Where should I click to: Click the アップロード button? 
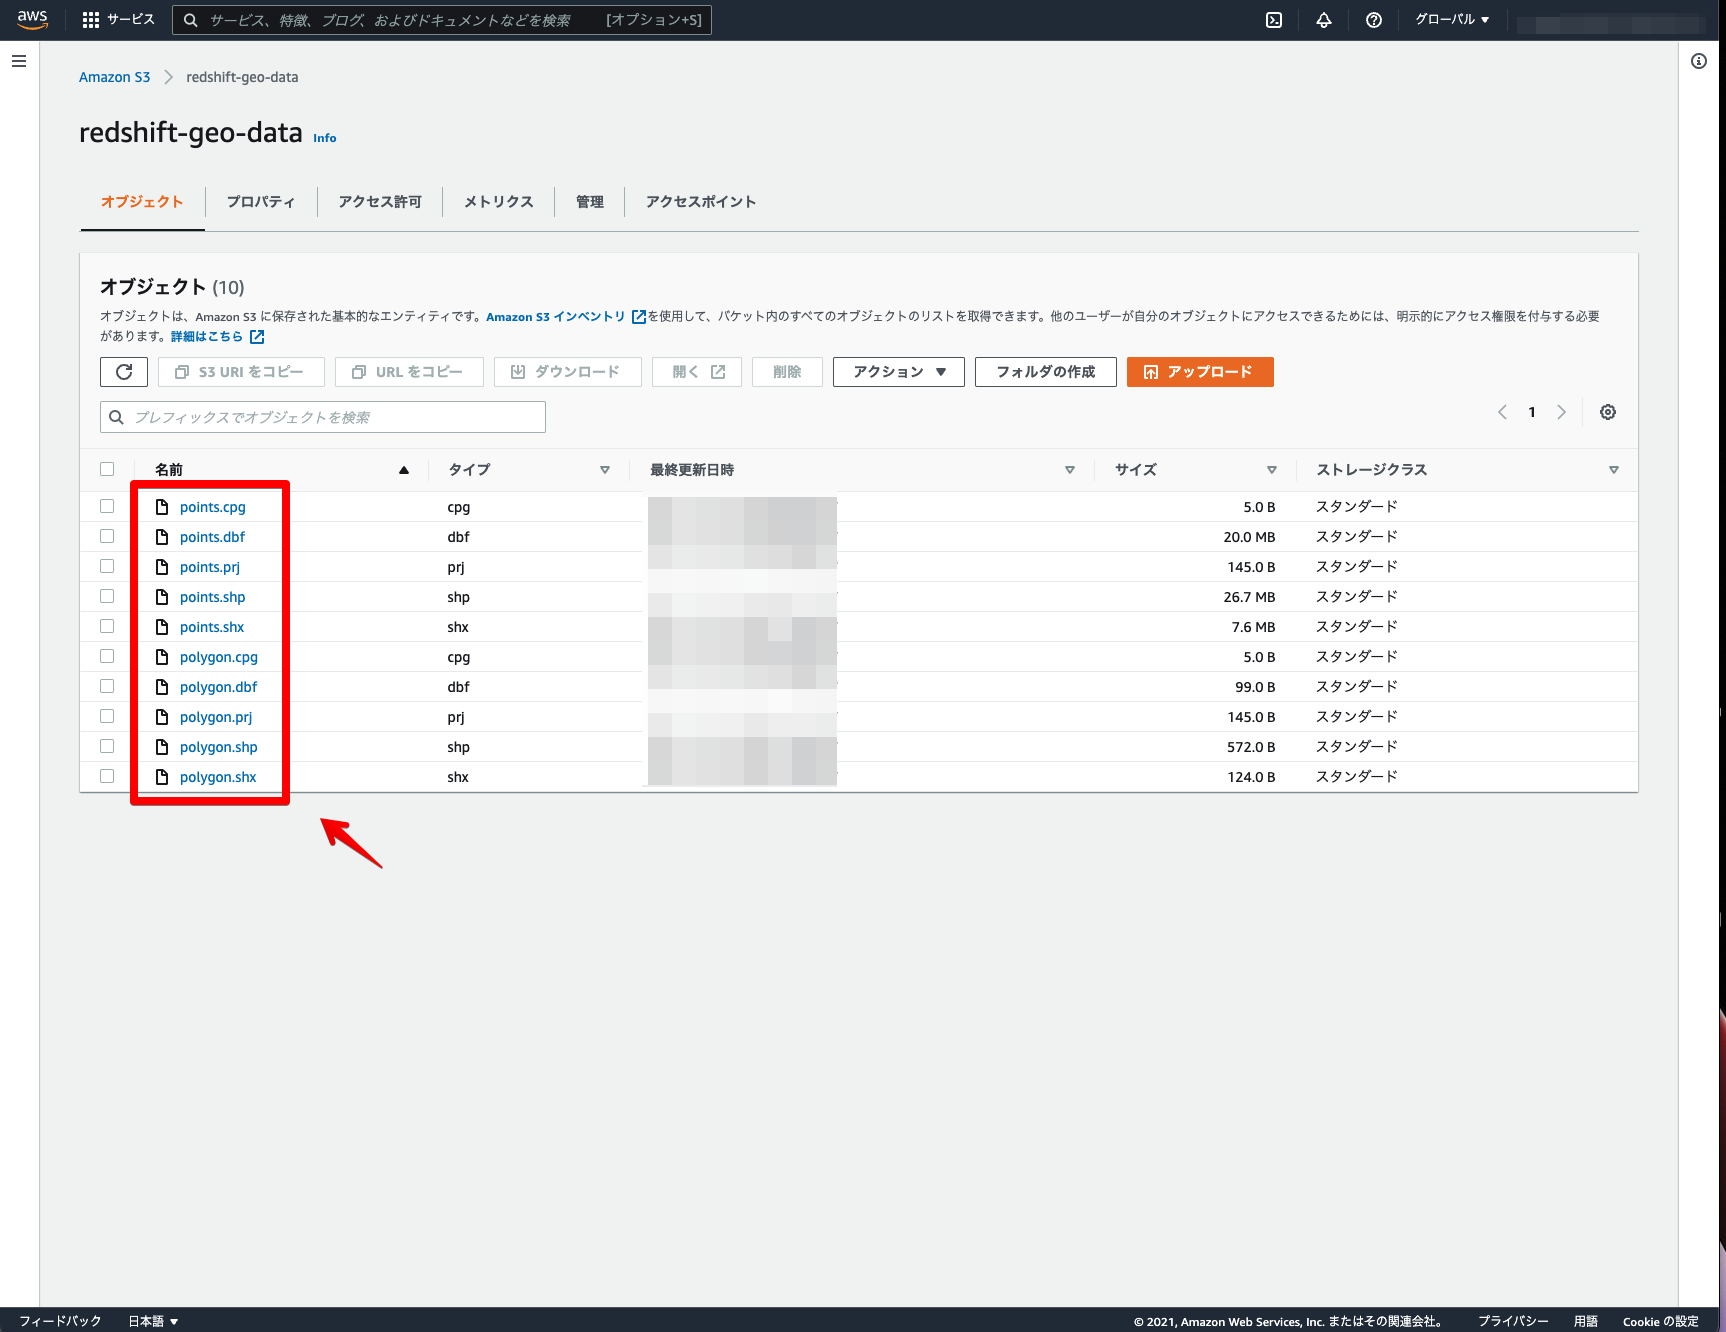tap(1199, 371)
